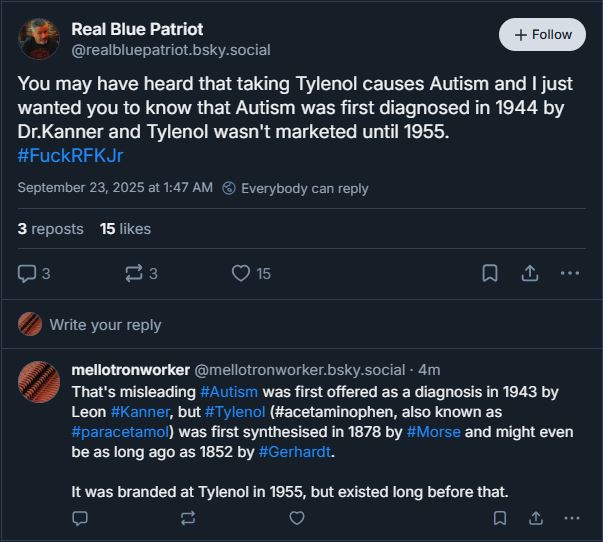603x542 pixels.
Task: Open the #paracetamol hashtag link
Action: point(122,432)
